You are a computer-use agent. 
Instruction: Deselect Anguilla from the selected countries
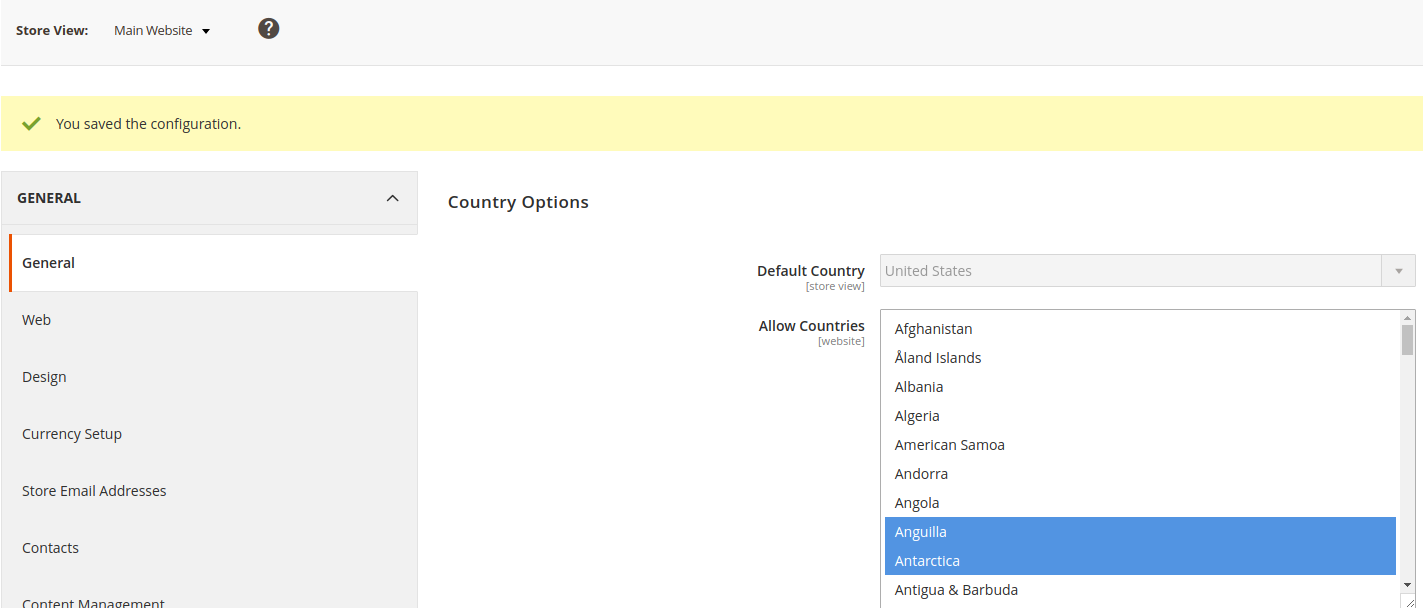(x=920, y=531)
